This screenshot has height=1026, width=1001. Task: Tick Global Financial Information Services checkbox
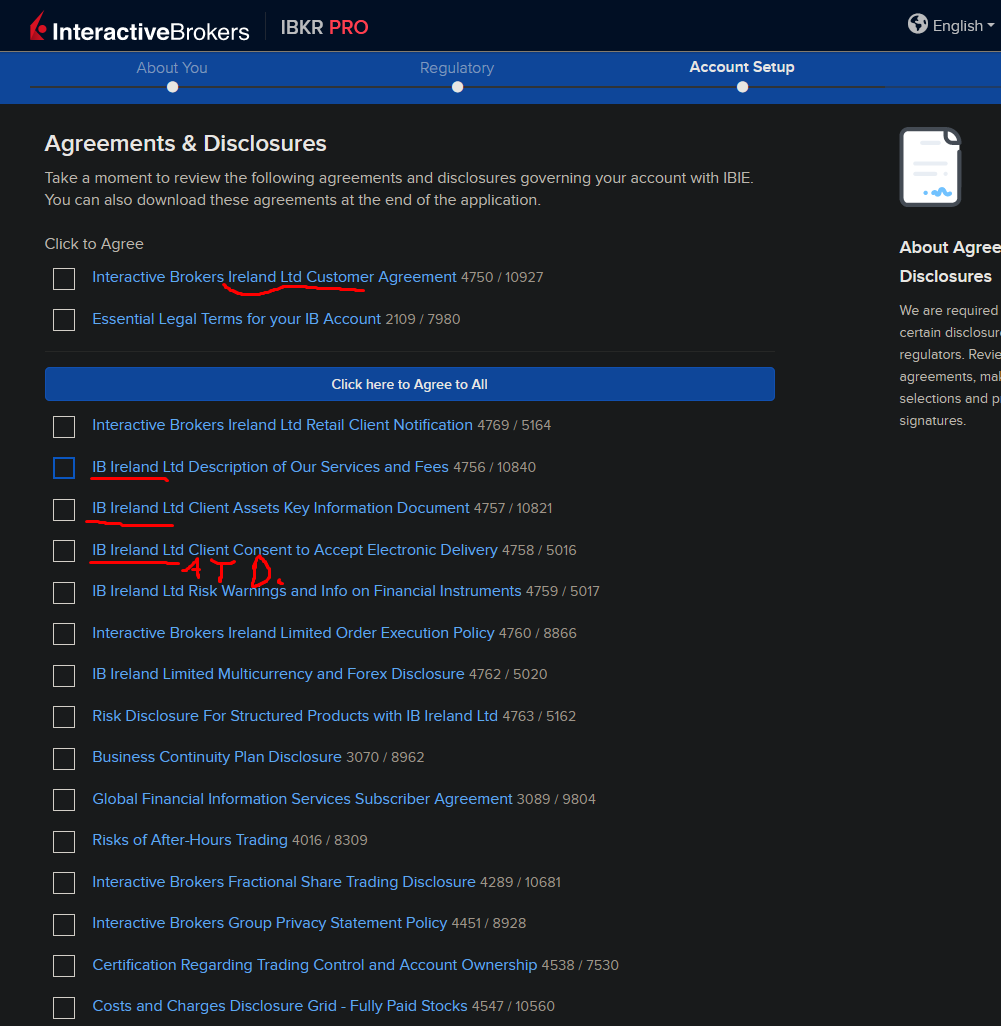pyautogui.click(x=64, y=800)
